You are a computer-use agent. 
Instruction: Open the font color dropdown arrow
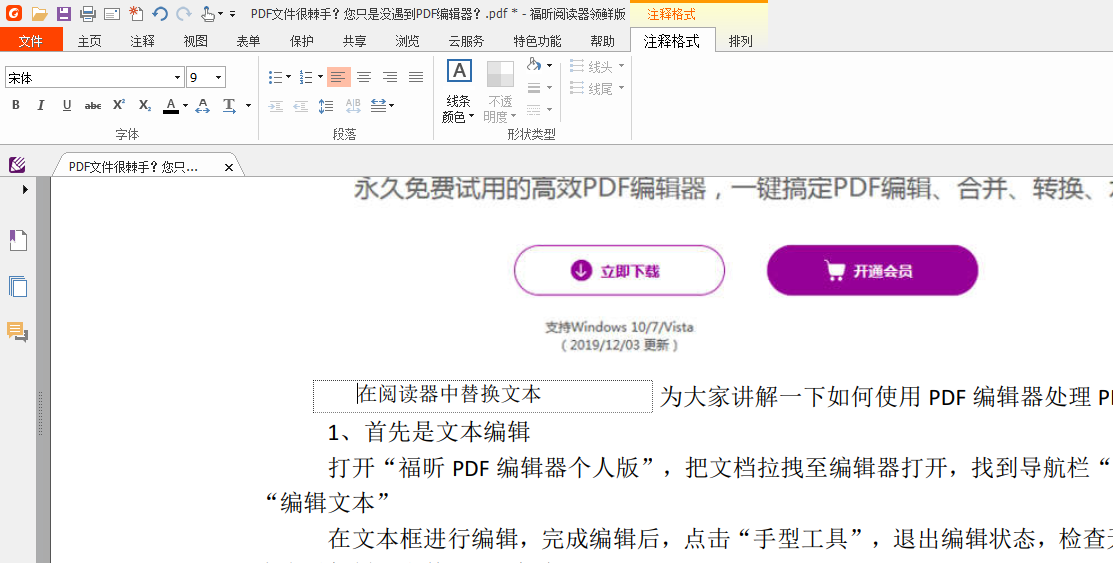tap(185, 106)
